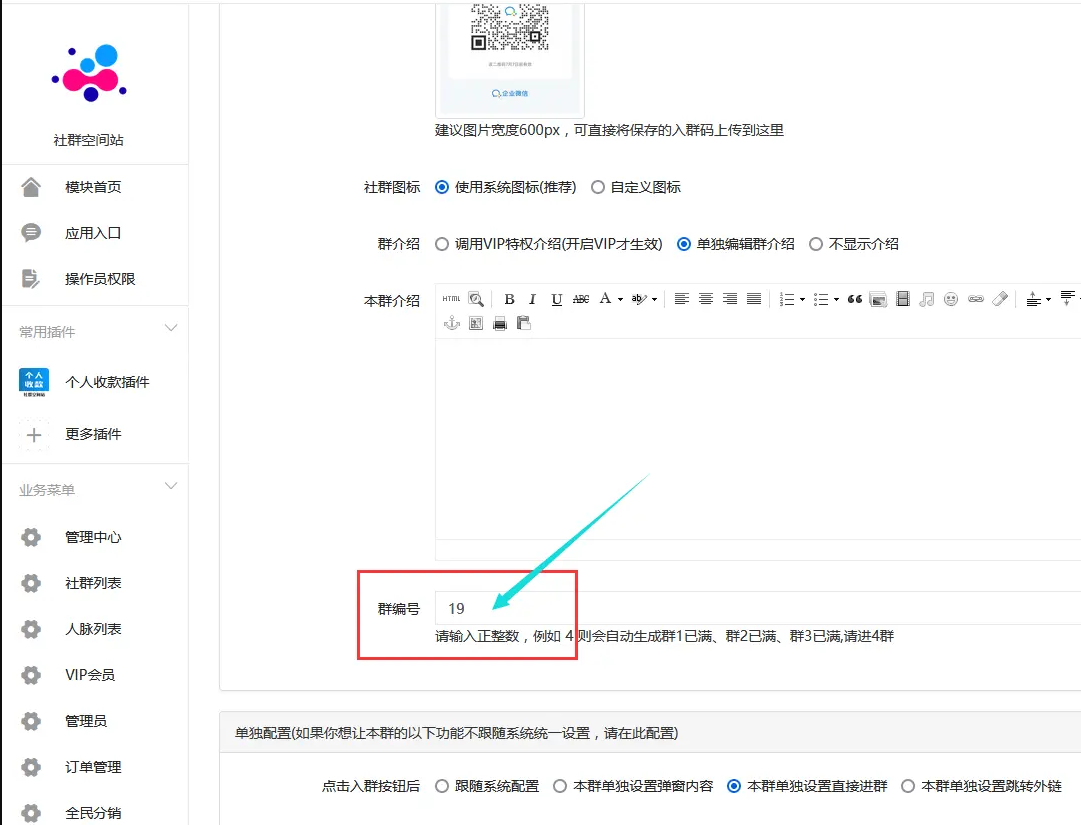Click the print icon in editor

pyautogui.click(x=500, y=323)
